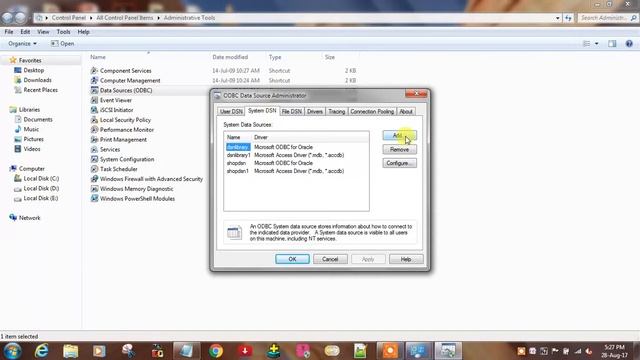Screen dimensions: 640x360
Task: Click Data Sources (ODBC) icon
Action: [x=94, y=90]
